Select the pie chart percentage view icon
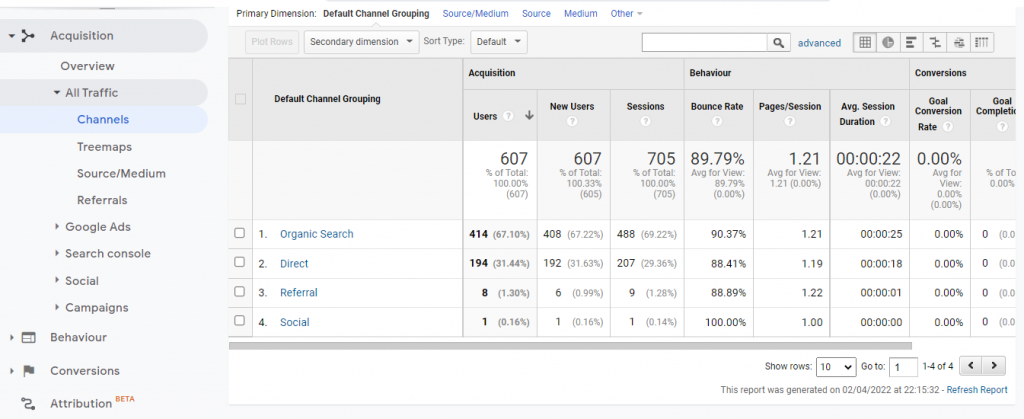Screen dimensions: 1024x419 pyautogui.click(x=887, y=42)
